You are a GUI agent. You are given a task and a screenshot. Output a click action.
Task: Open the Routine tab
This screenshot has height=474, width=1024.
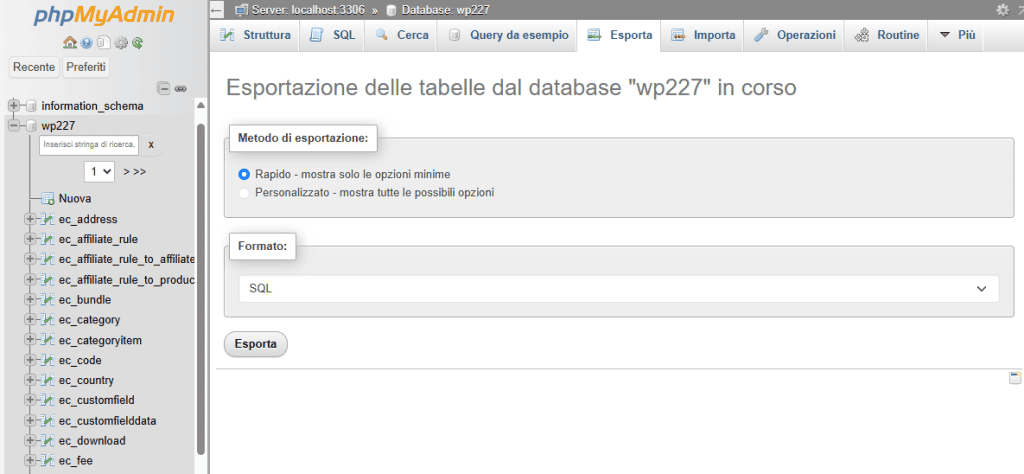tap(886, 35)
